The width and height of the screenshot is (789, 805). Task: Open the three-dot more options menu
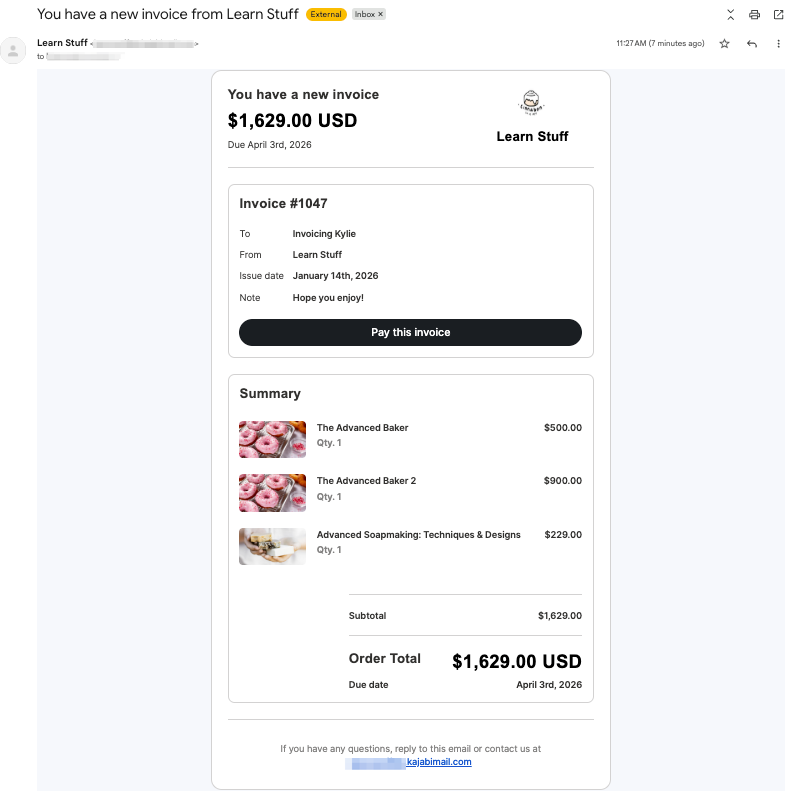tap(777, 44)
